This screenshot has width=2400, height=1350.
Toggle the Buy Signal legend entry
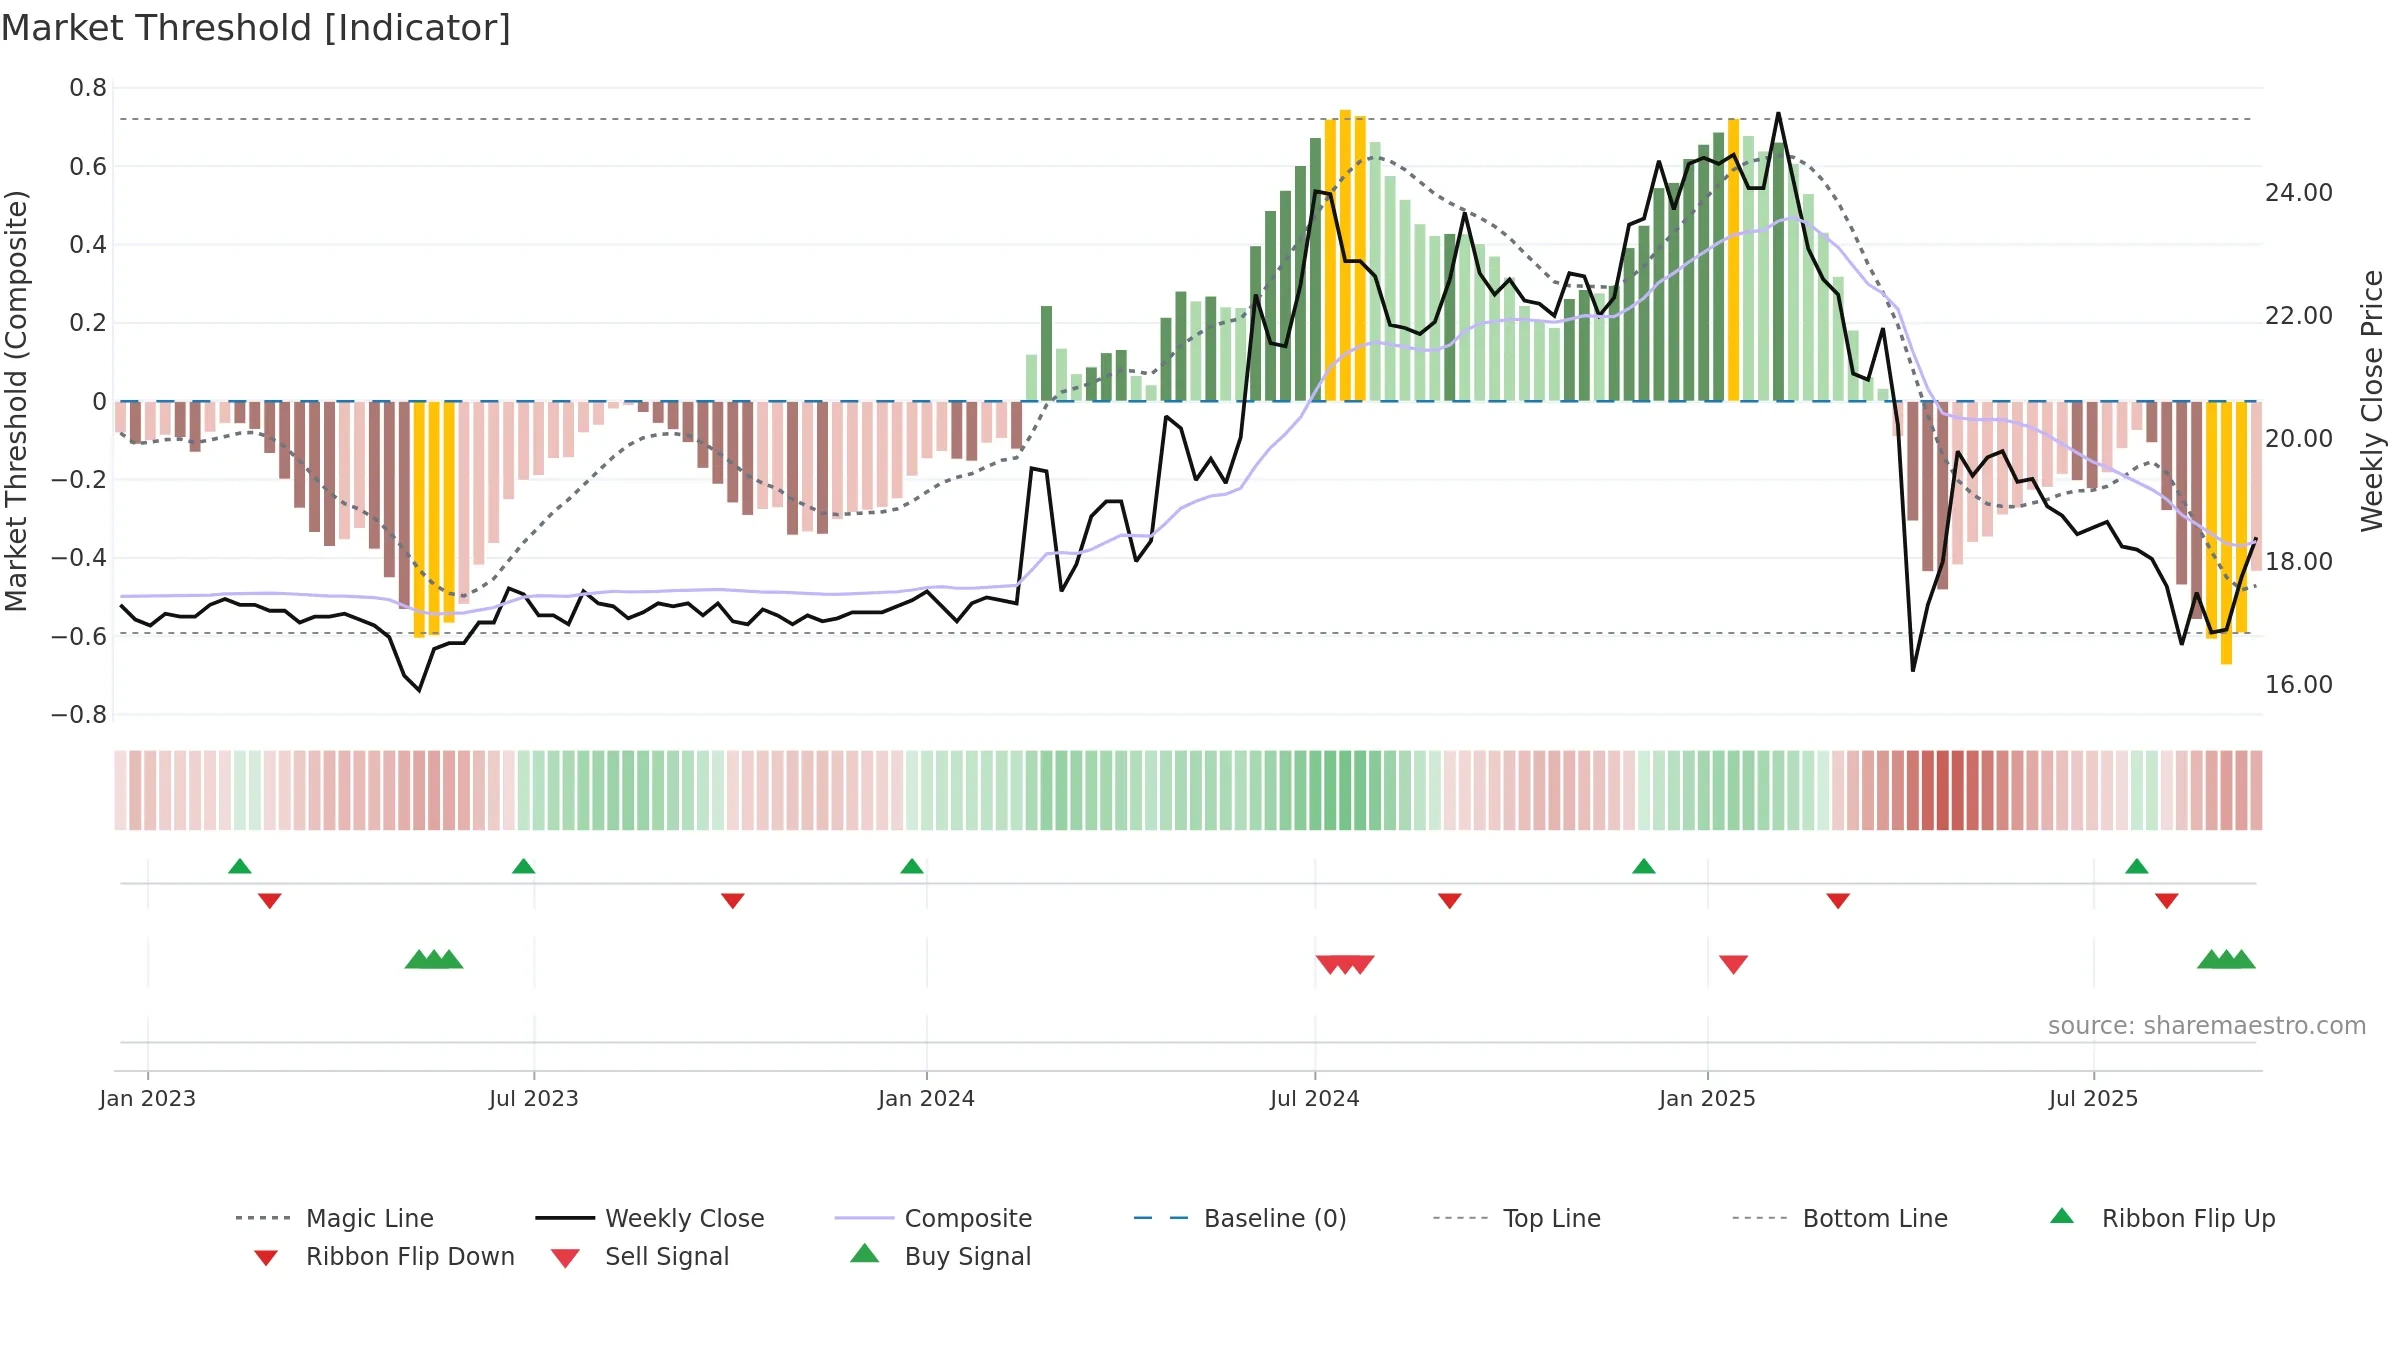point(940,1256)
